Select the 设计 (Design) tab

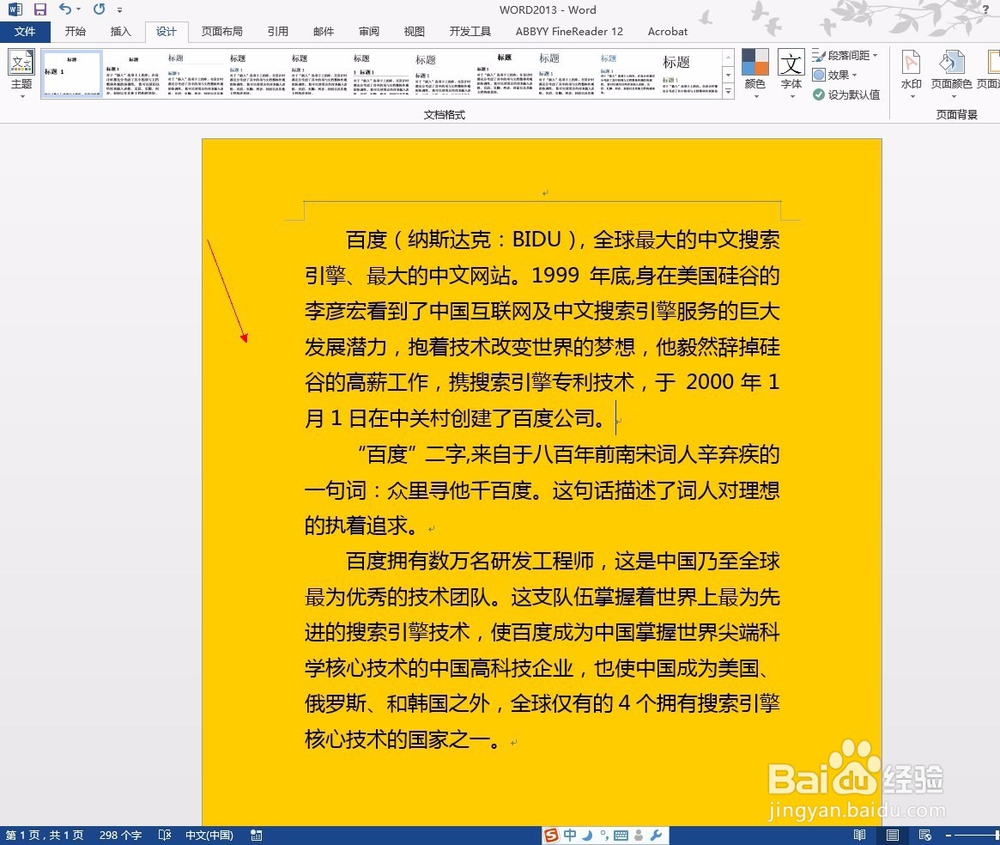coord(166,31)
